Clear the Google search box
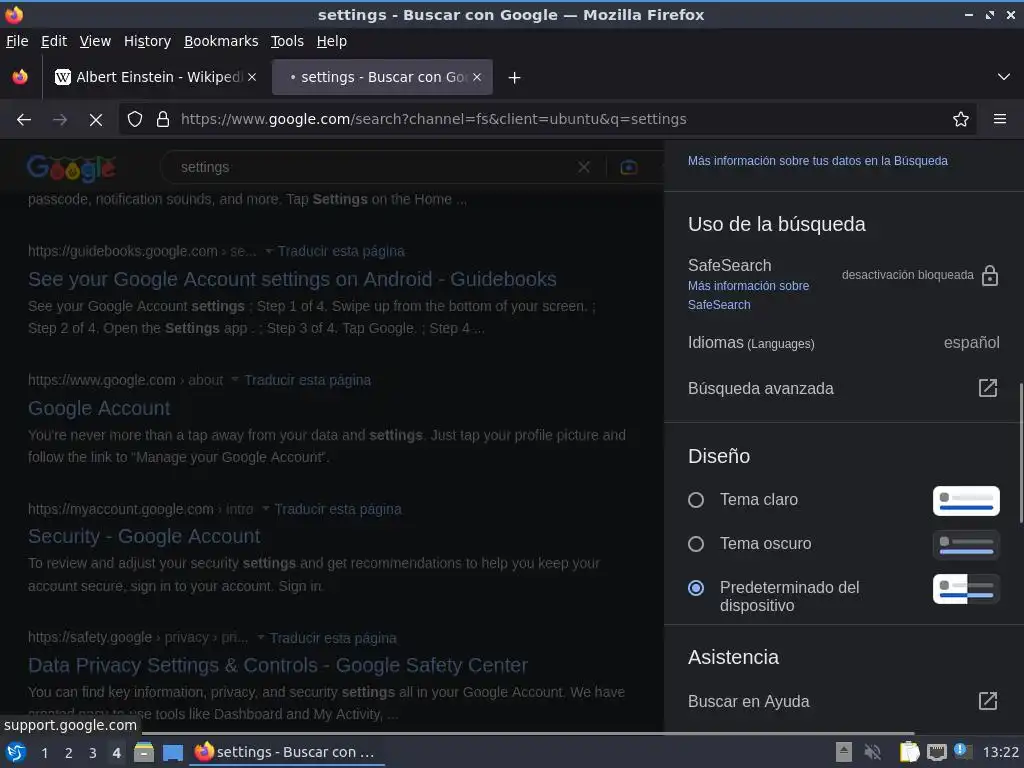The height and width of the screenshot is (768, 1024). [x=583, y=167]
